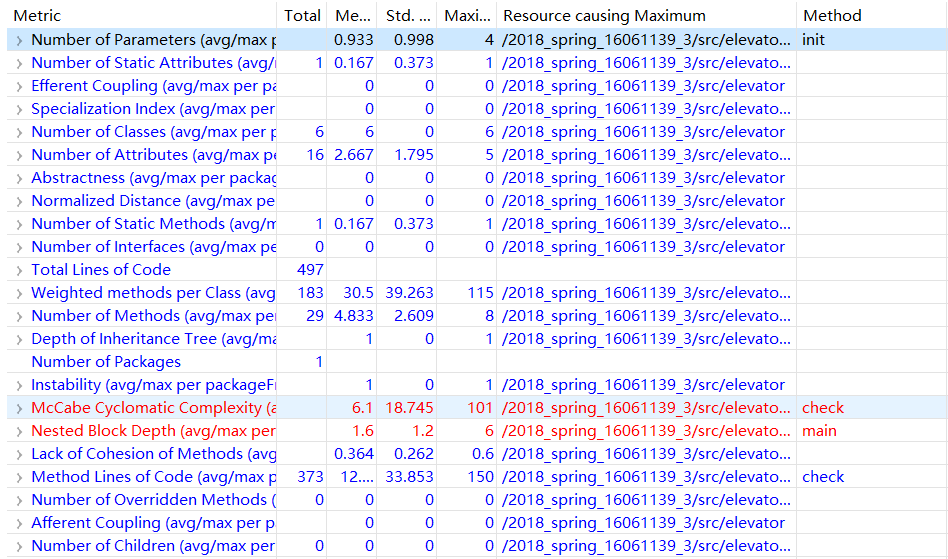
Task: Sort by the Total column header
Action: 302,15
